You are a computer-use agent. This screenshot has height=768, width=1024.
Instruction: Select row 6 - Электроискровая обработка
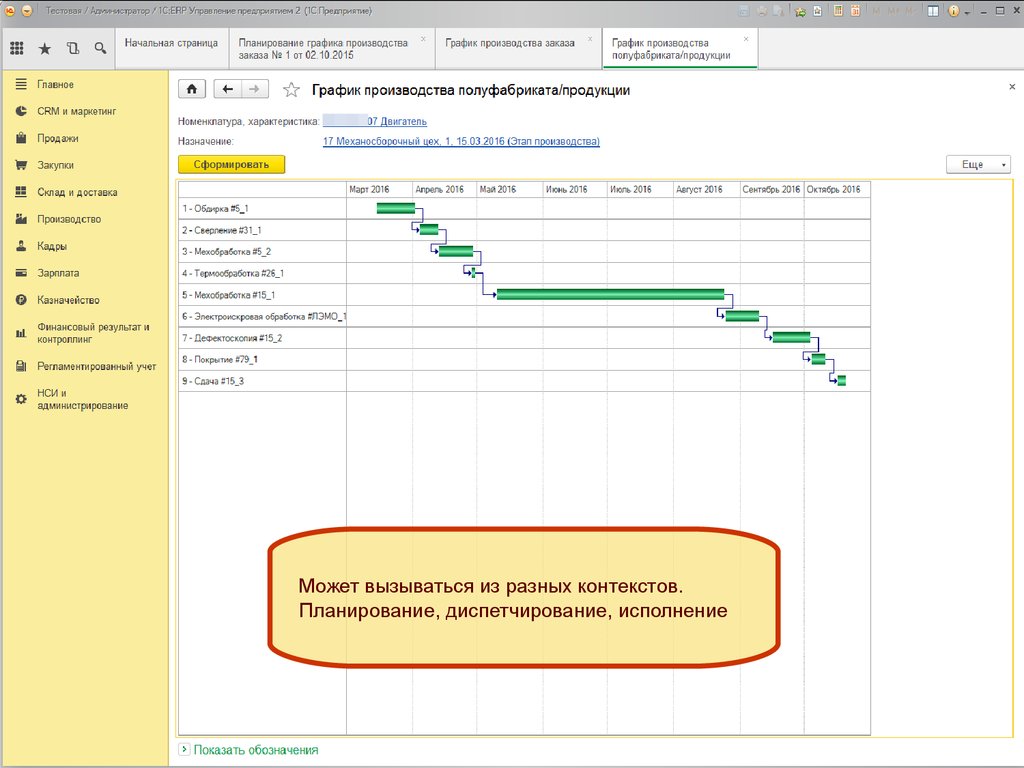tap(263, 316)
